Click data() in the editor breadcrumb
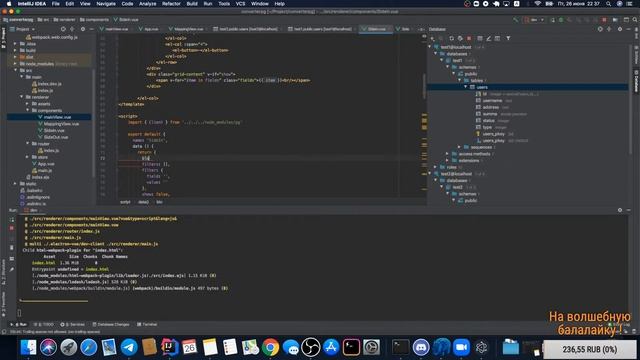The height and width of the screenshot is (360, 640). click(143, 202)
